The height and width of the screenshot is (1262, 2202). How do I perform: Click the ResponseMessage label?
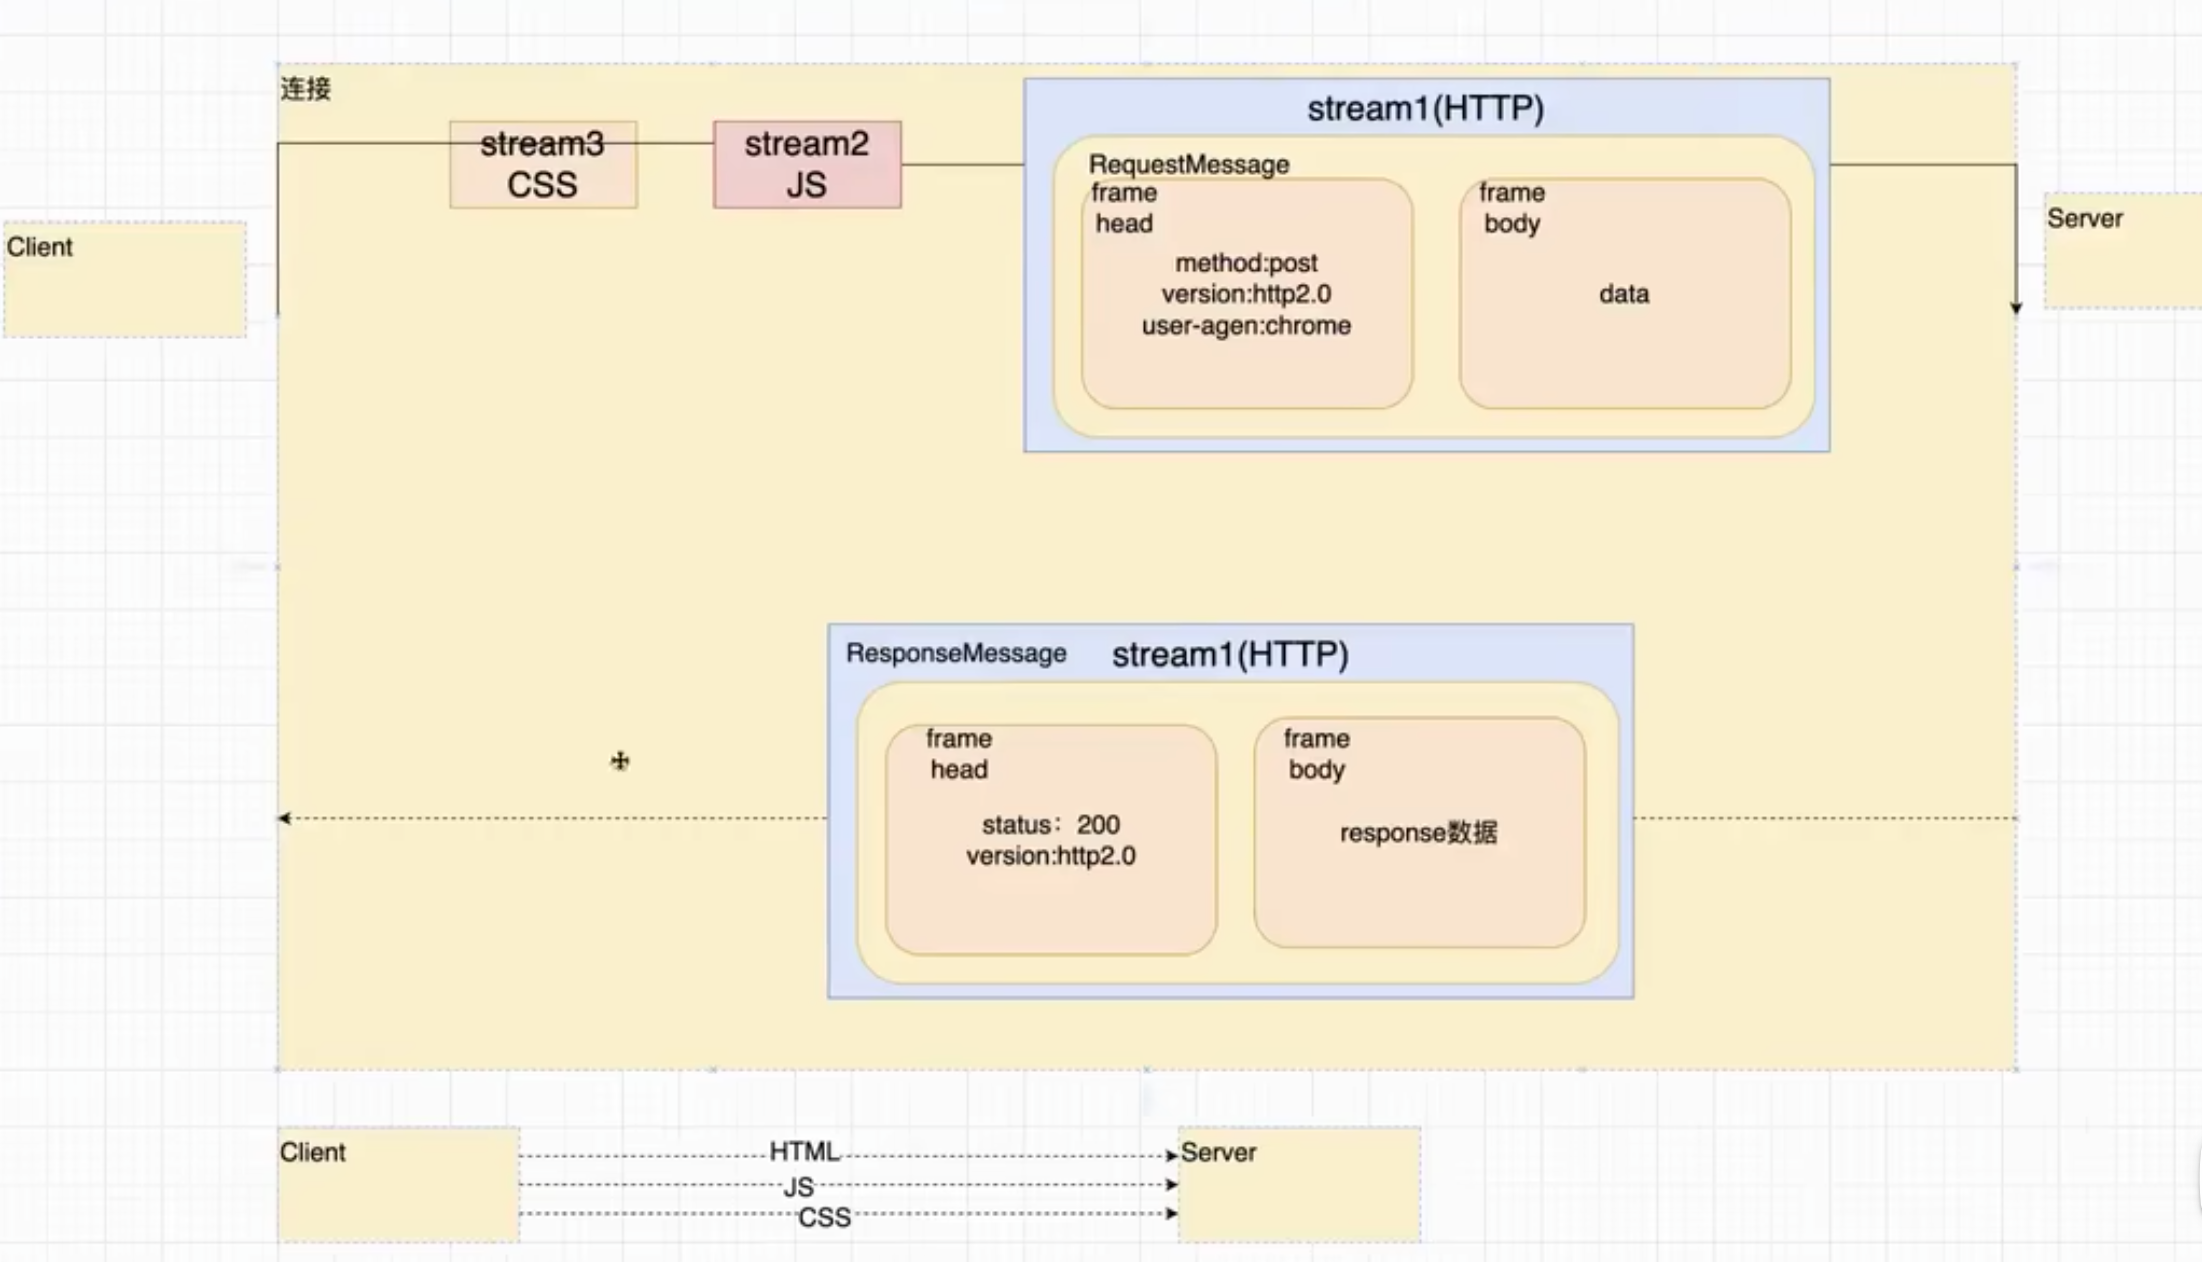pyautogui.click(x=956, y=653)
